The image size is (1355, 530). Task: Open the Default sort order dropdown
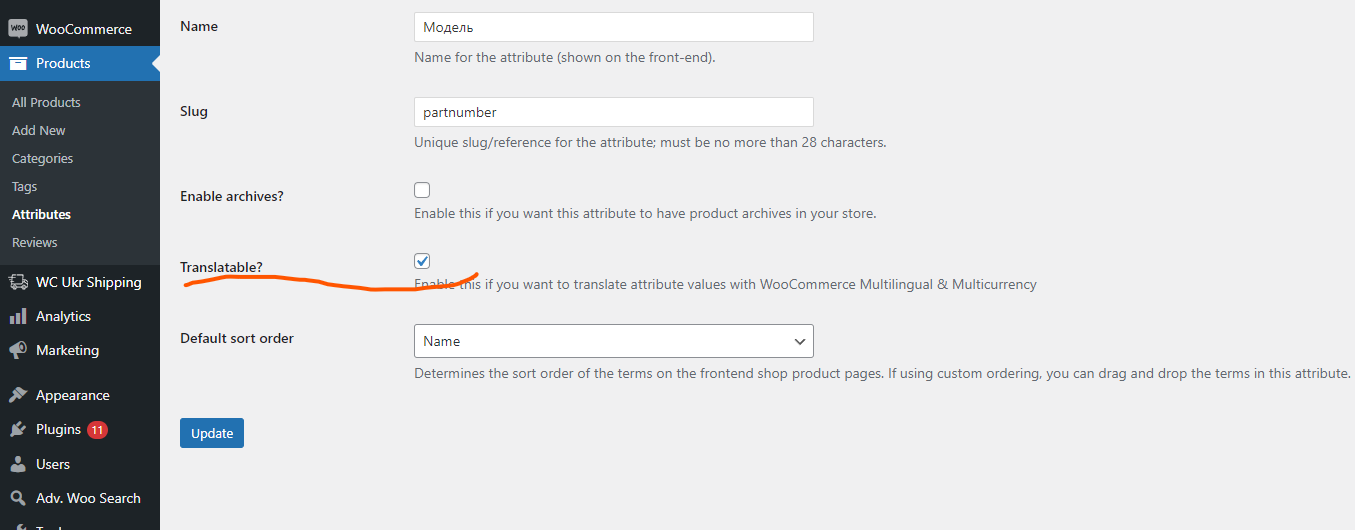[614, 341]
